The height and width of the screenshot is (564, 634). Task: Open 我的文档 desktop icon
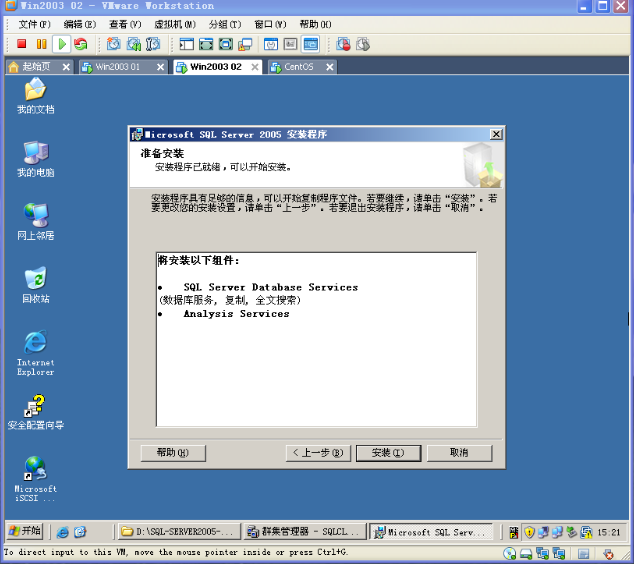(x=36, y=95)
